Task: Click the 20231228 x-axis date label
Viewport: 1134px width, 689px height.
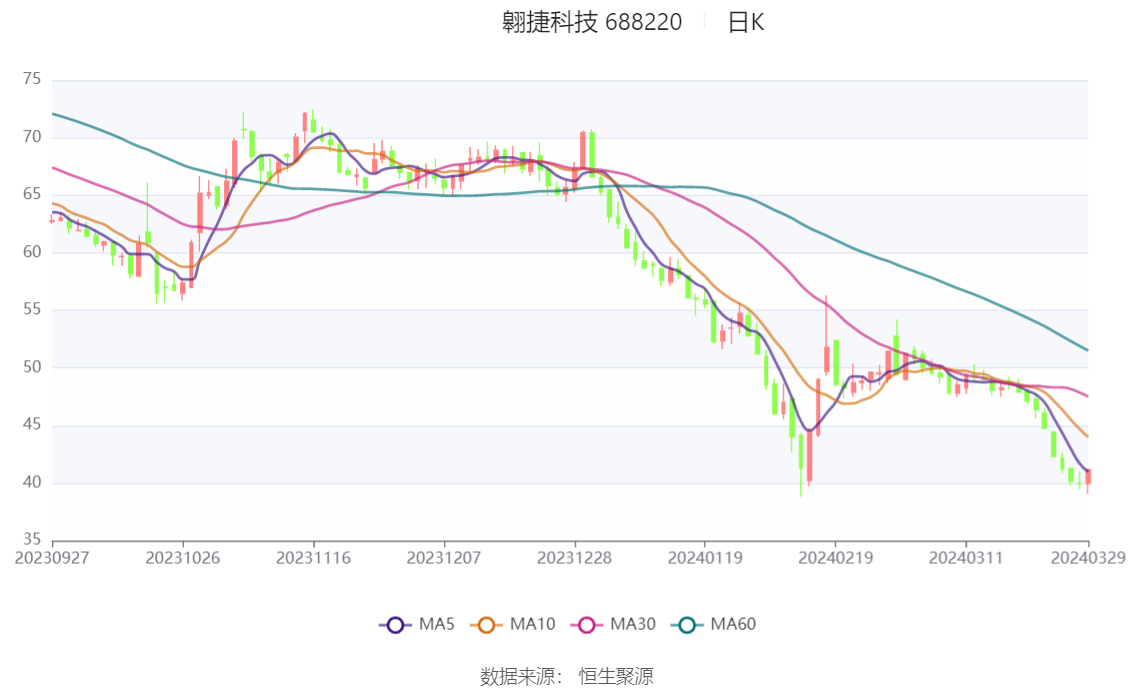Action: [x=574, y=558]
